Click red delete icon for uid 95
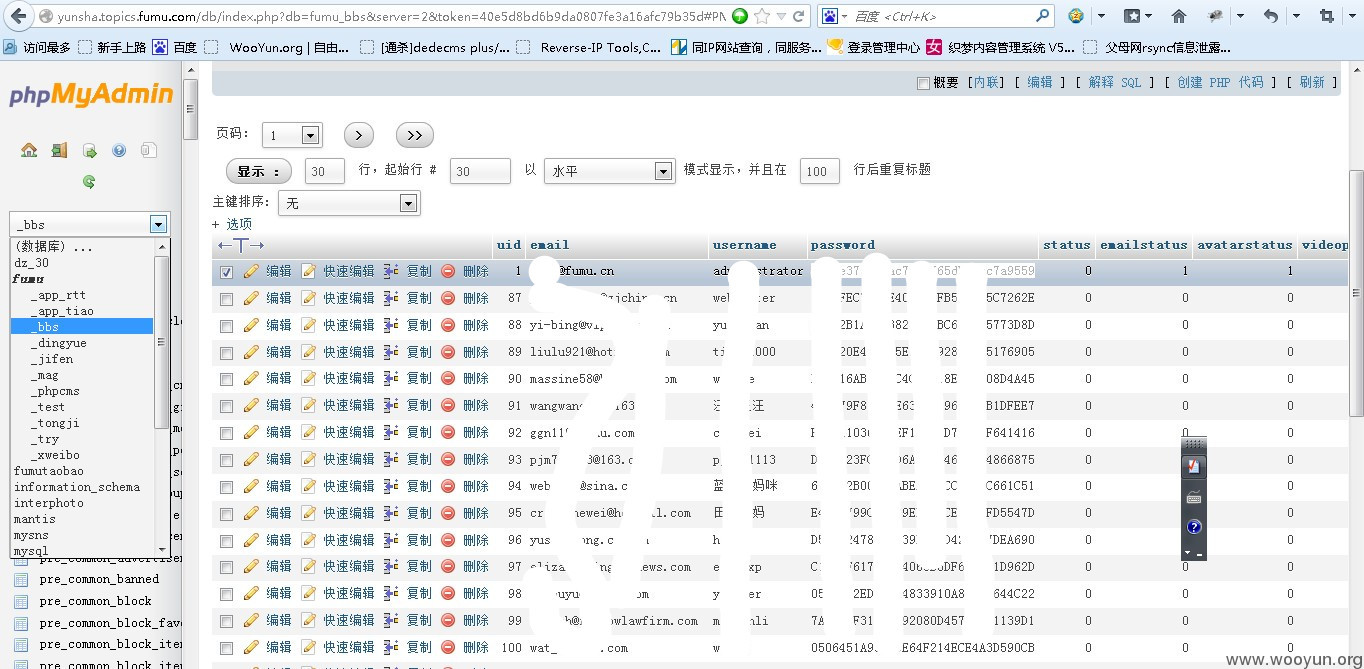1364x669 pixels. [x=448, y=513]
